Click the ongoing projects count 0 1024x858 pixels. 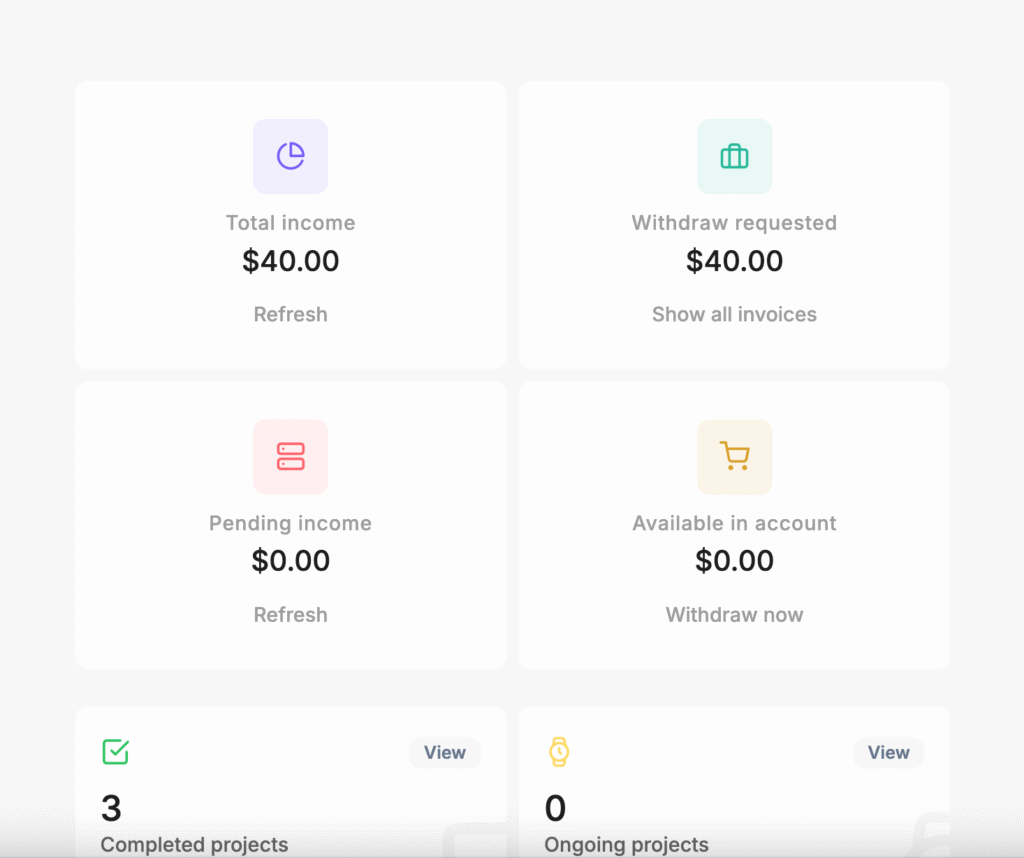[x=555, y=808]
